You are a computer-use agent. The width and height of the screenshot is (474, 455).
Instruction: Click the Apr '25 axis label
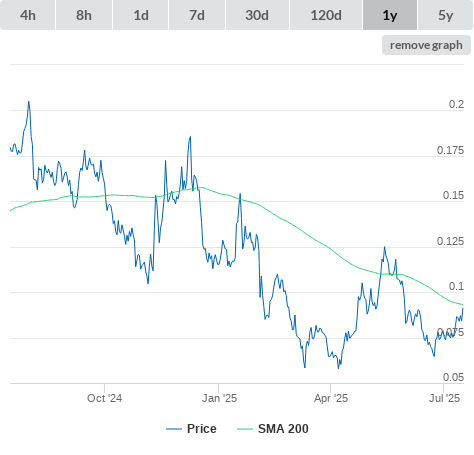331,398
